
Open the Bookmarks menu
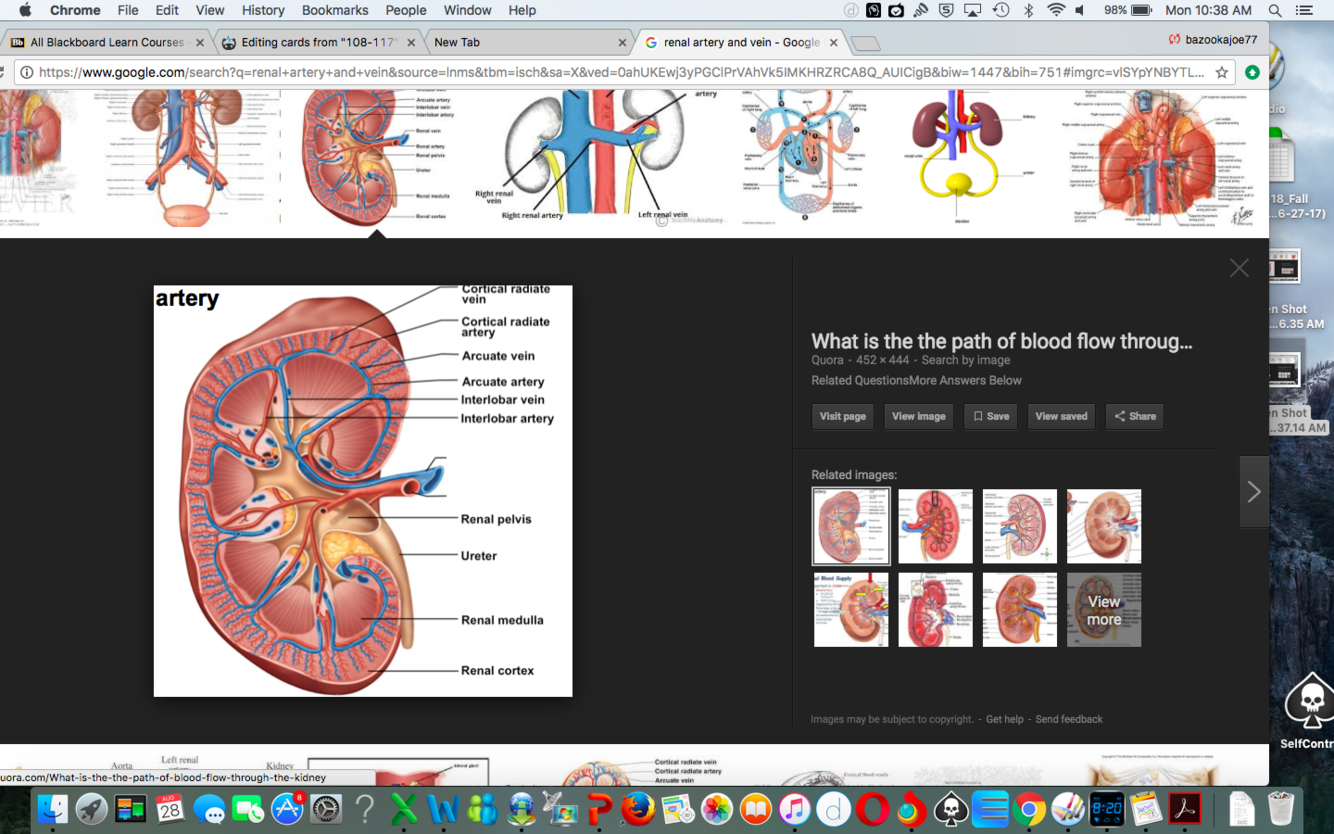(x=335, y=10)
